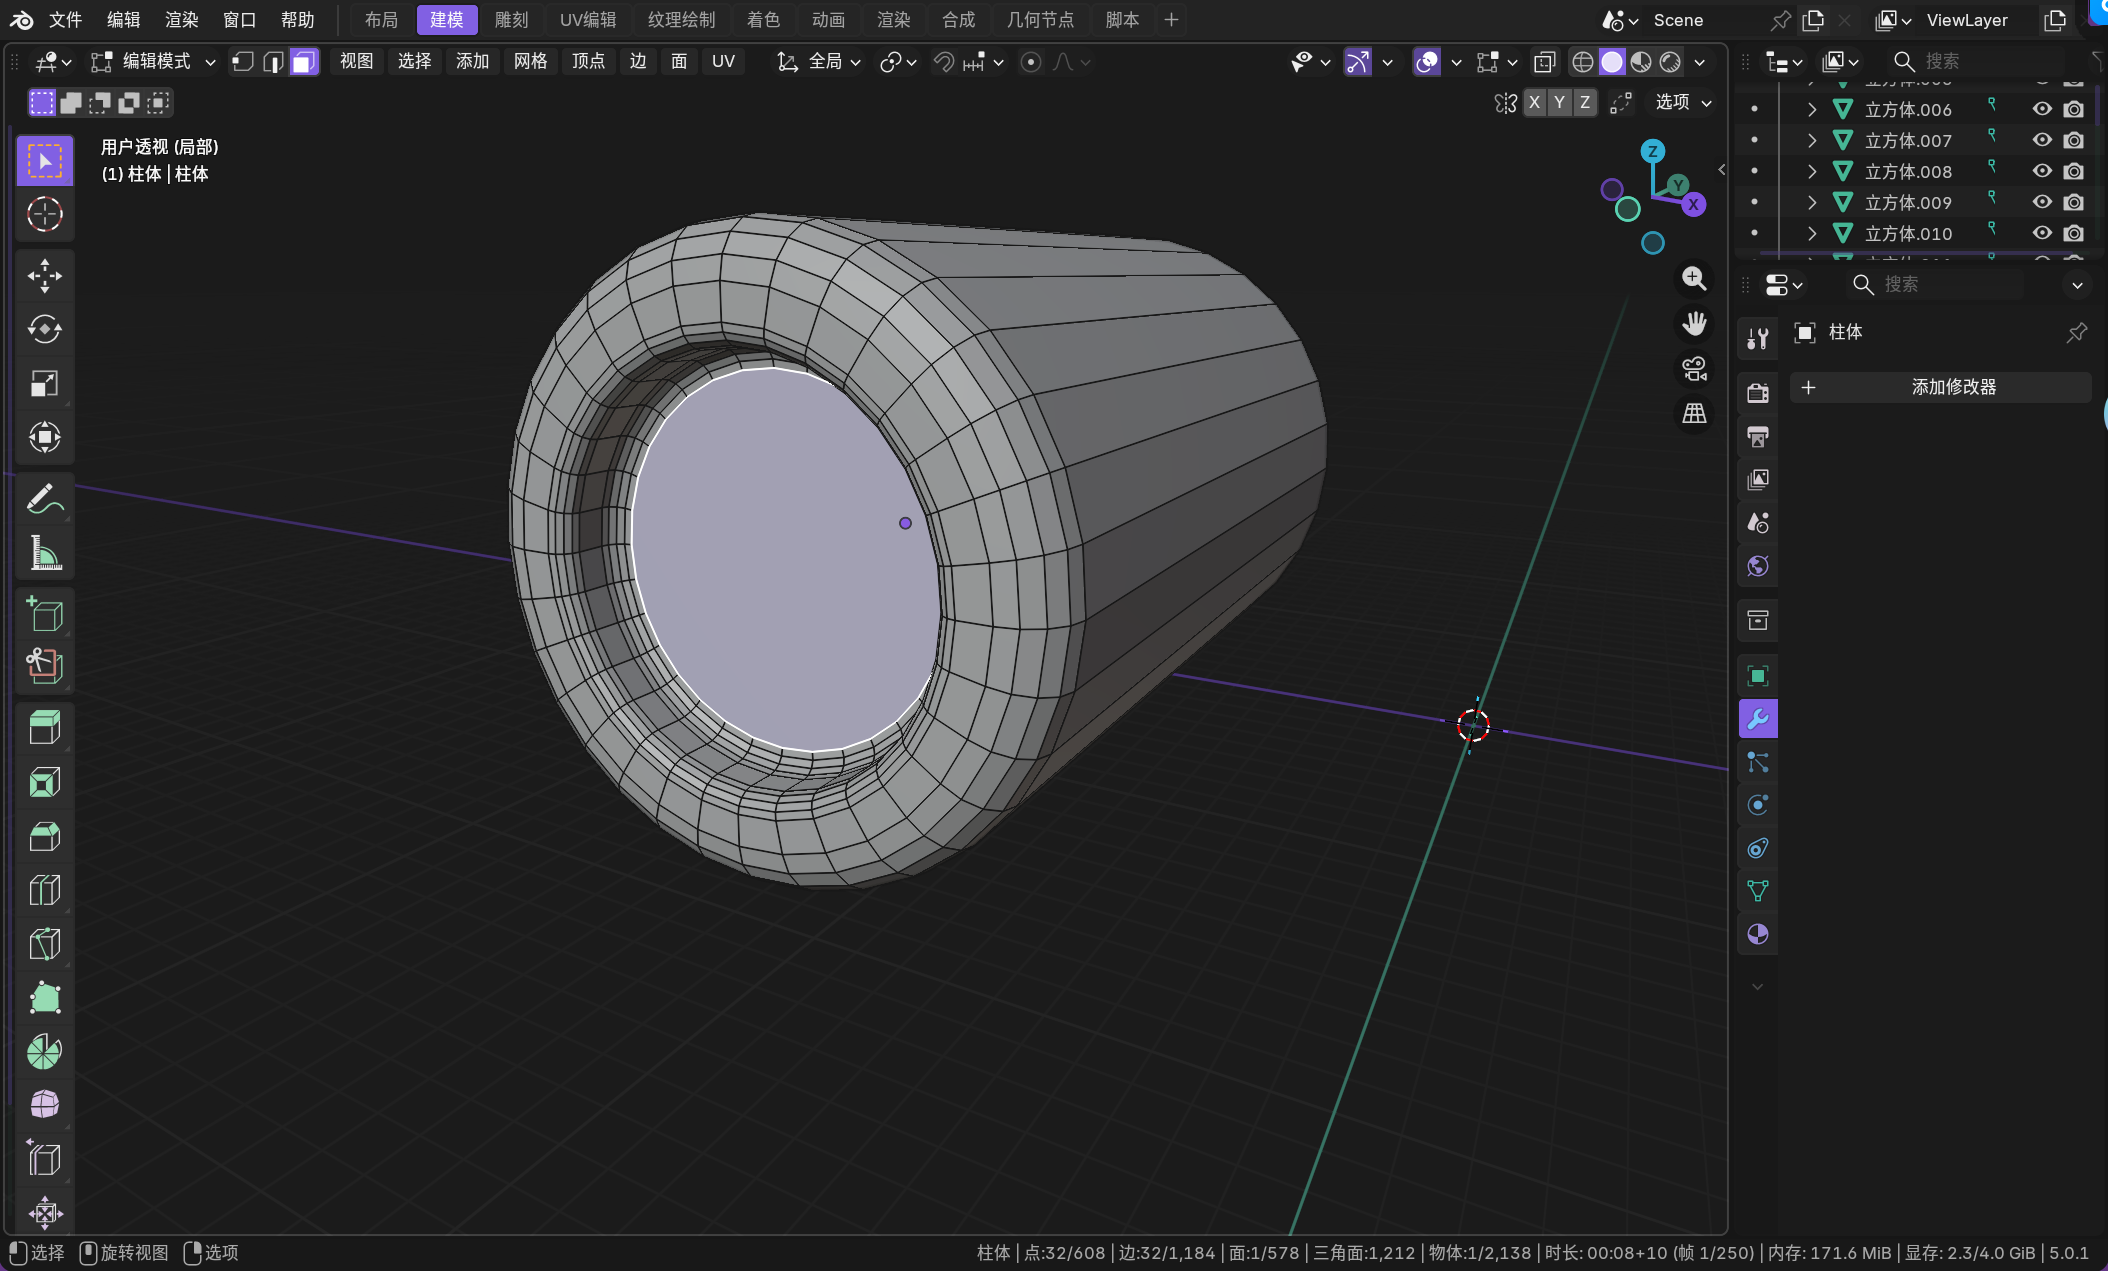Pick the Knife tool

pyautogui.click(x=44, y=944)
